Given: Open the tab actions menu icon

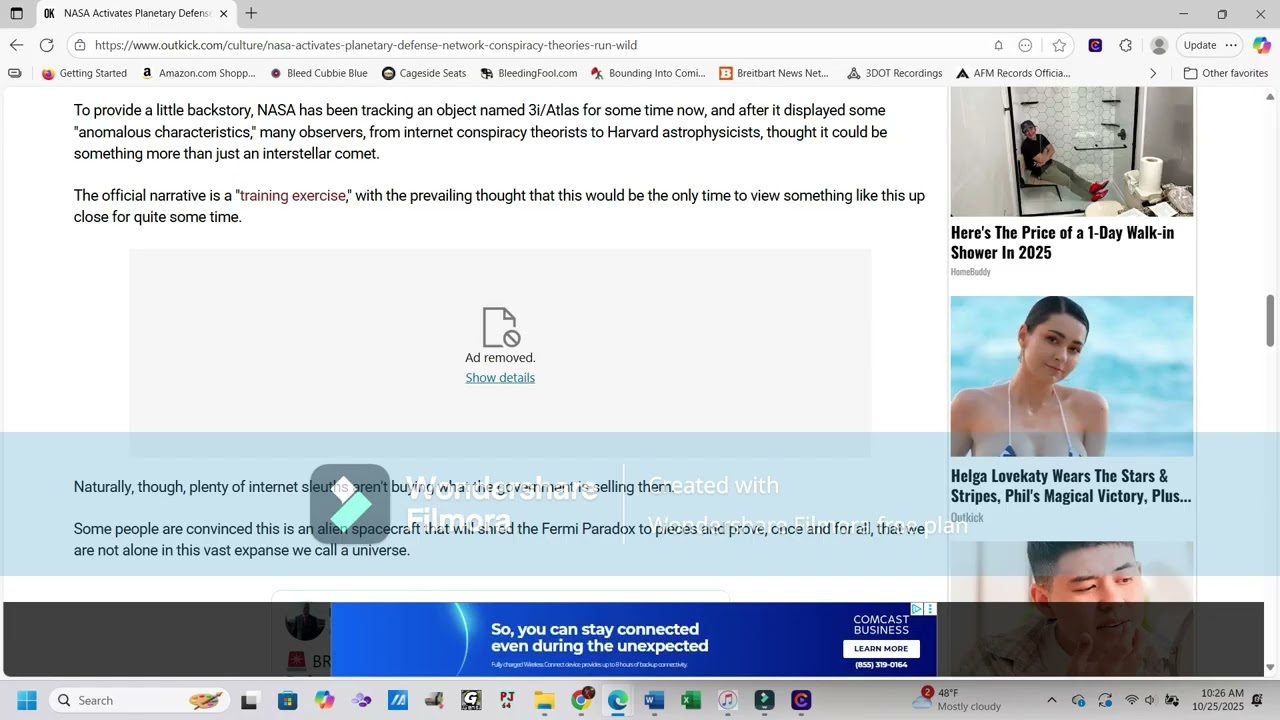Looking at the screenshot, I should click(16, 14).
